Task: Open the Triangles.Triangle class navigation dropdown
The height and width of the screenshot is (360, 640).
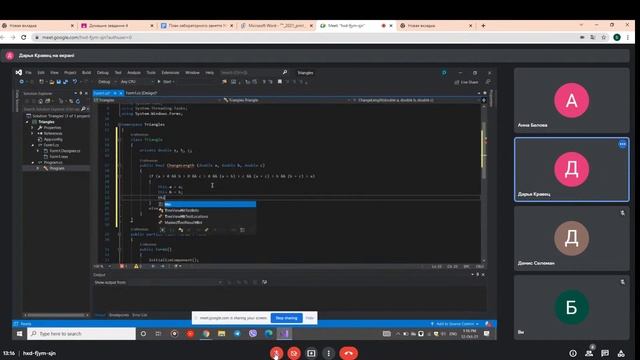Action: pos(287,100)
